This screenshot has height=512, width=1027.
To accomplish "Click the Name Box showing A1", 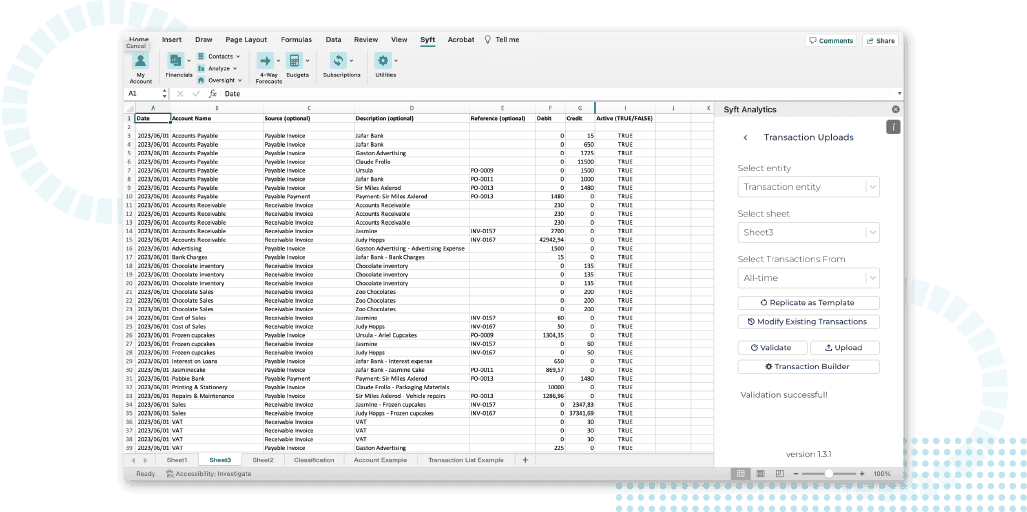I will (143, 94).
